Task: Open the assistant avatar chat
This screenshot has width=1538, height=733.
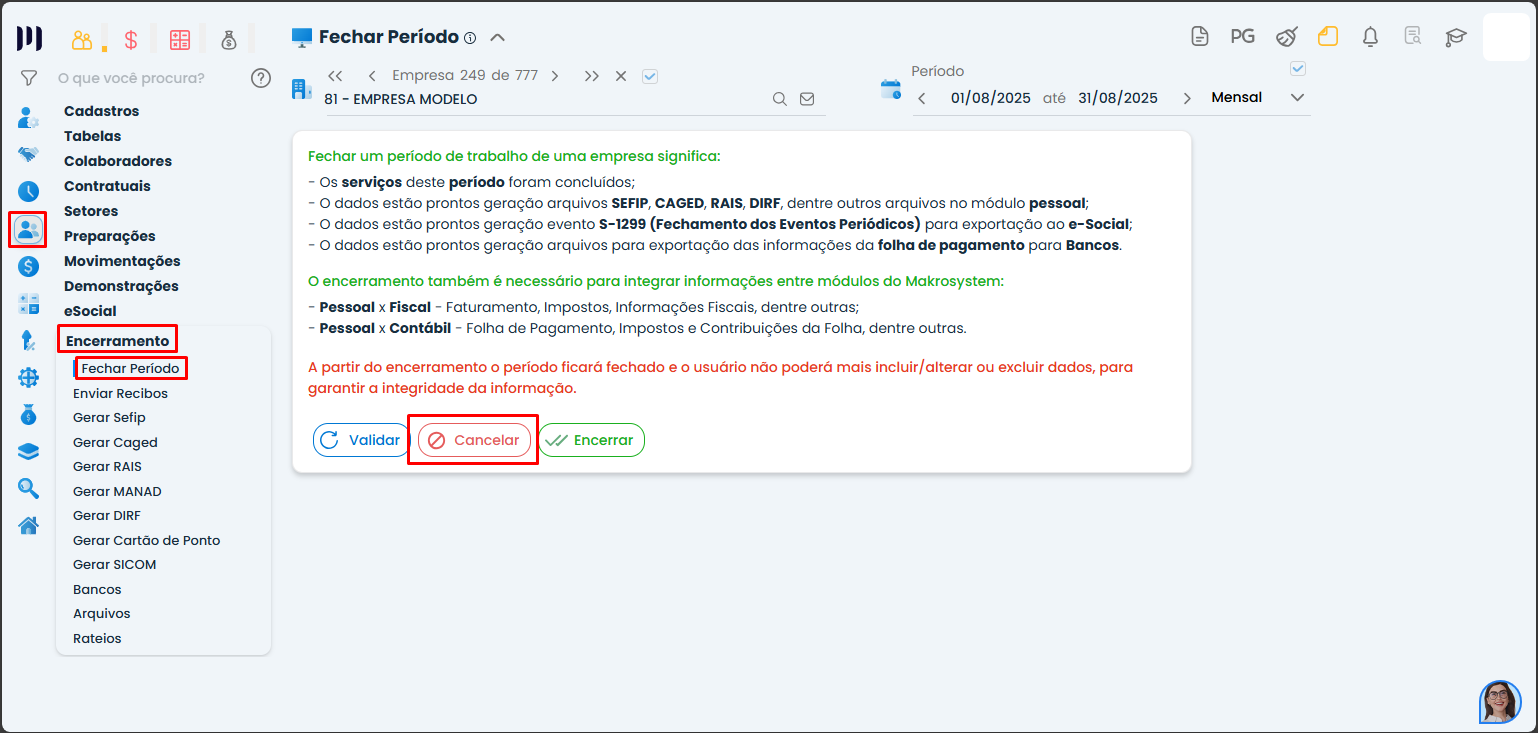Action: click(x=1500, y=702)
